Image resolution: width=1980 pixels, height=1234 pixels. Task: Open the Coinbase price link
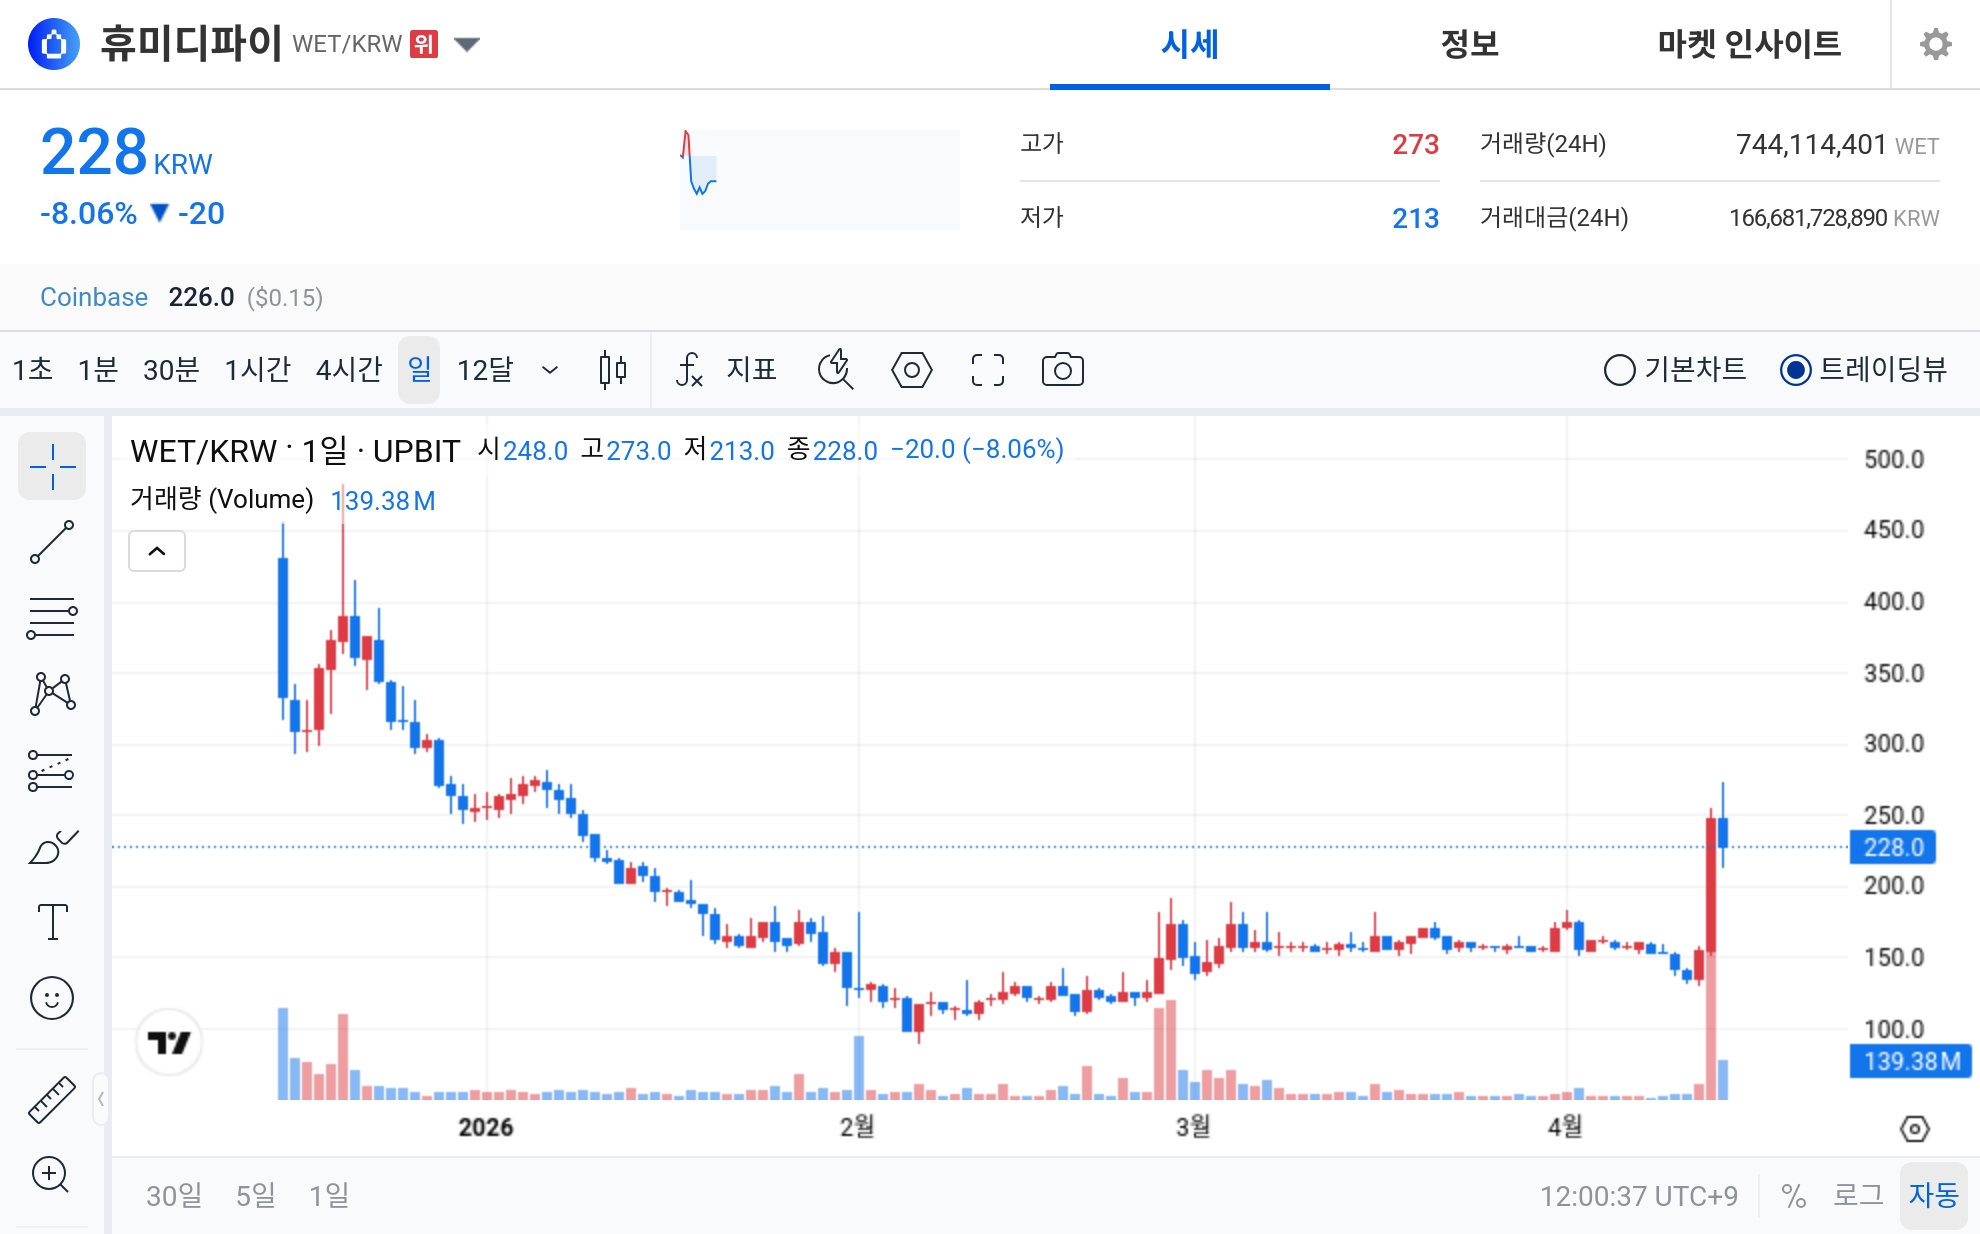[93, 297]
